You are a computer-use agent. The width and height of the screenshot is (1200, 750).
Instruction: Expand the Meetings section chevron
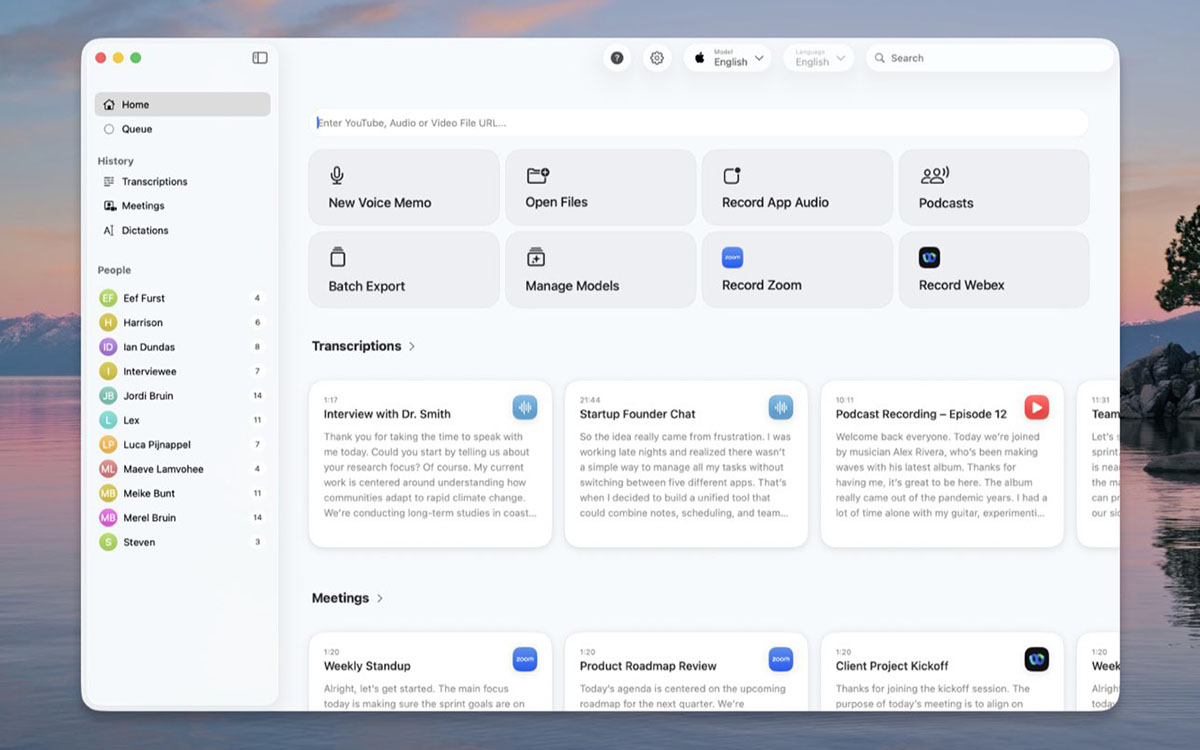(x=380, y=598)
